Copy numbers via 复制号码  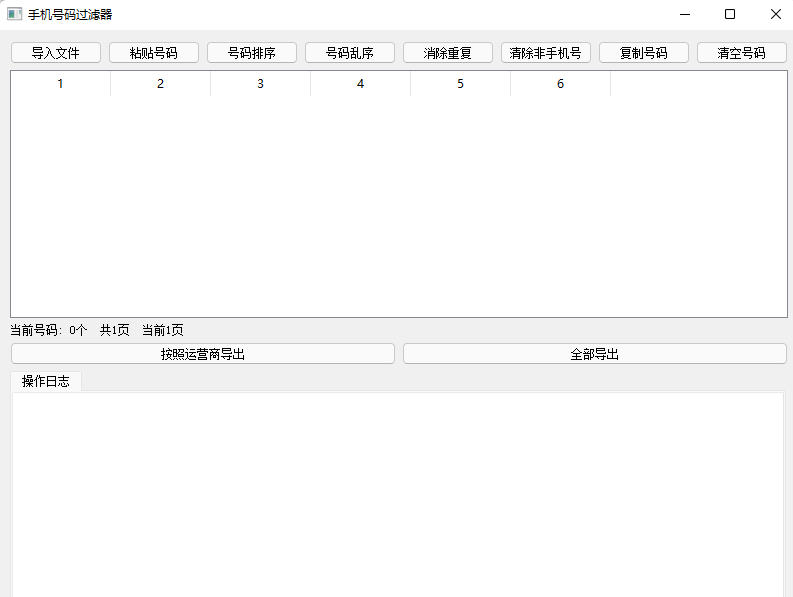[x=644, y=53]
